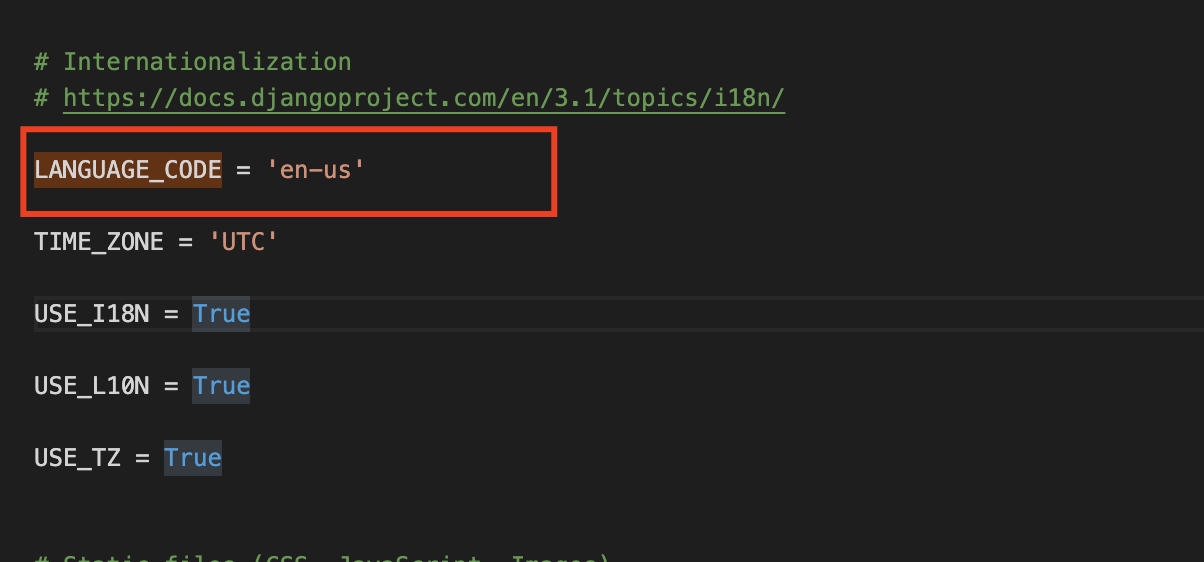Click the USE_TZ setting name
The image size is (1204, 562).
[x=78, y=458]
